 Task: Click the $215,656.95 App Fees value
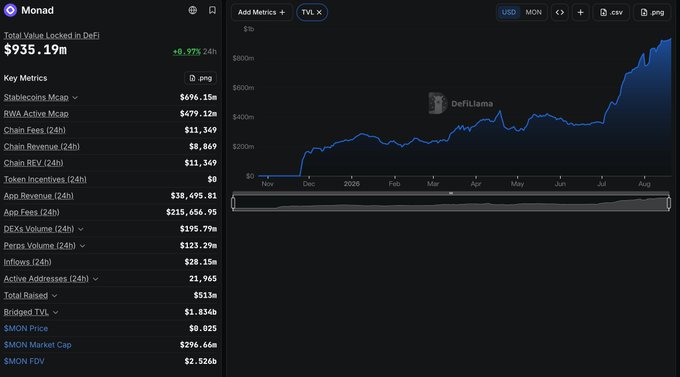point(191,212)
